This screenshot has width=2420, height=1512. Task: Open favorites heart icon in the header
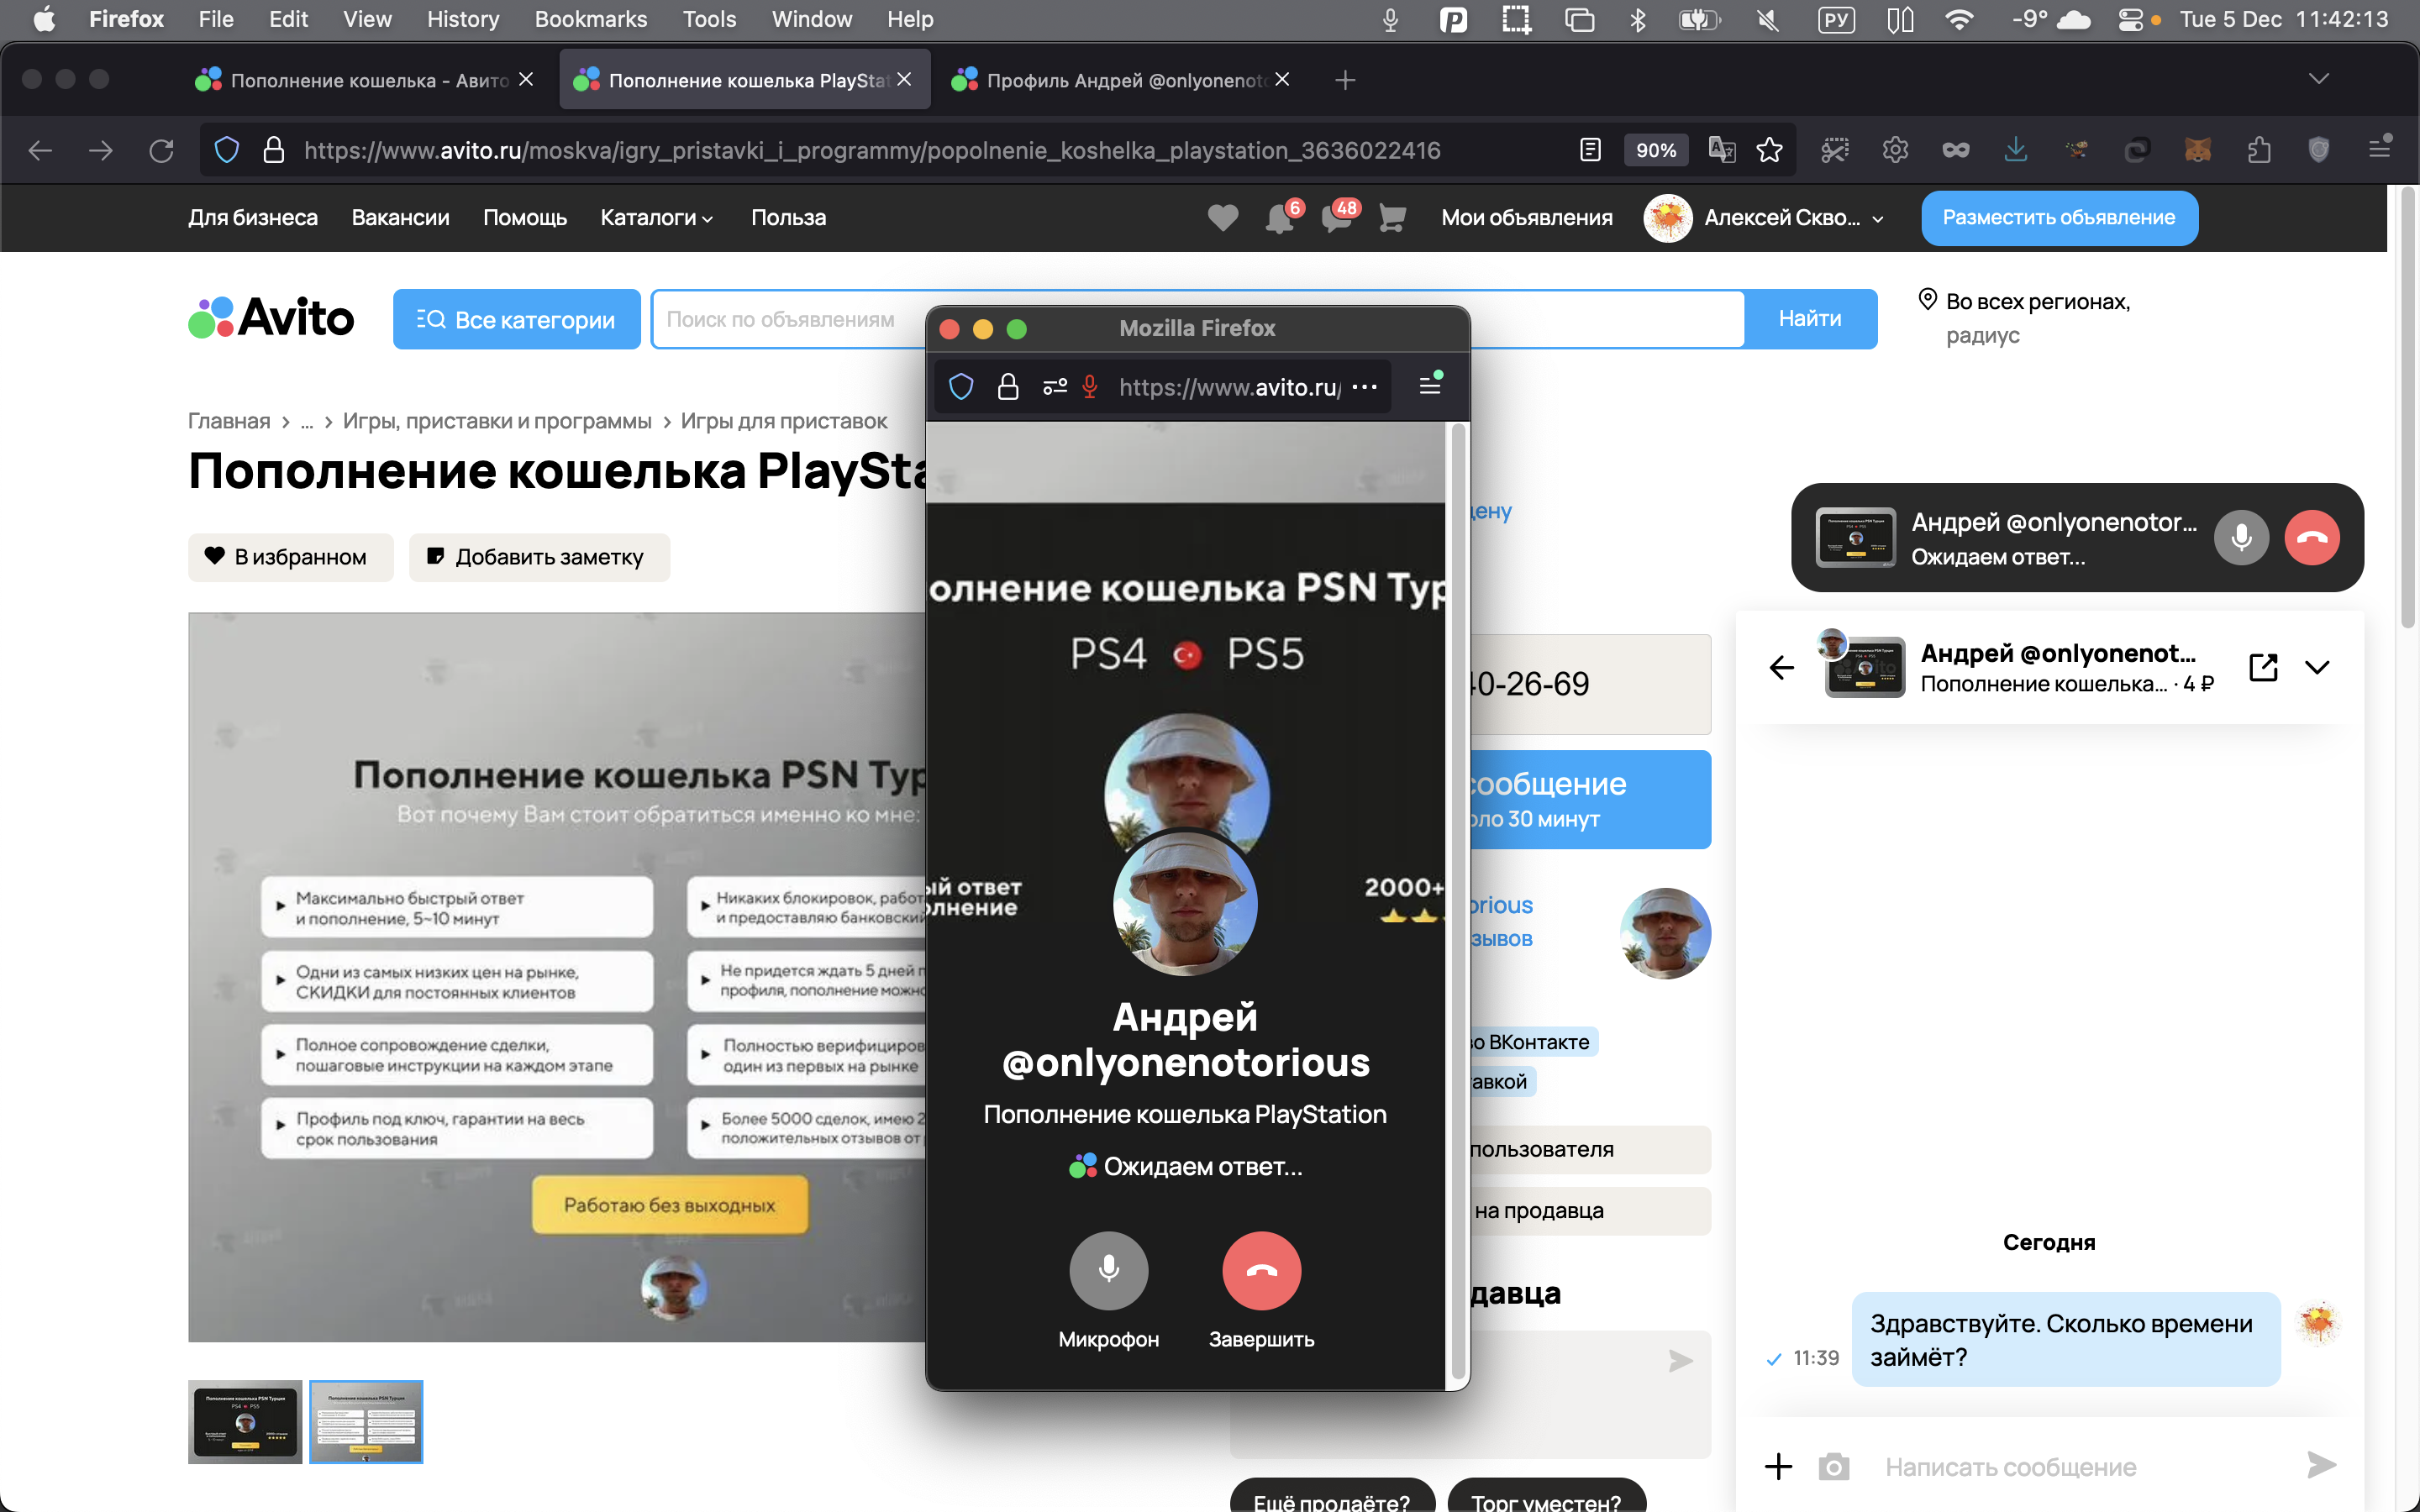pos(1222,218)
